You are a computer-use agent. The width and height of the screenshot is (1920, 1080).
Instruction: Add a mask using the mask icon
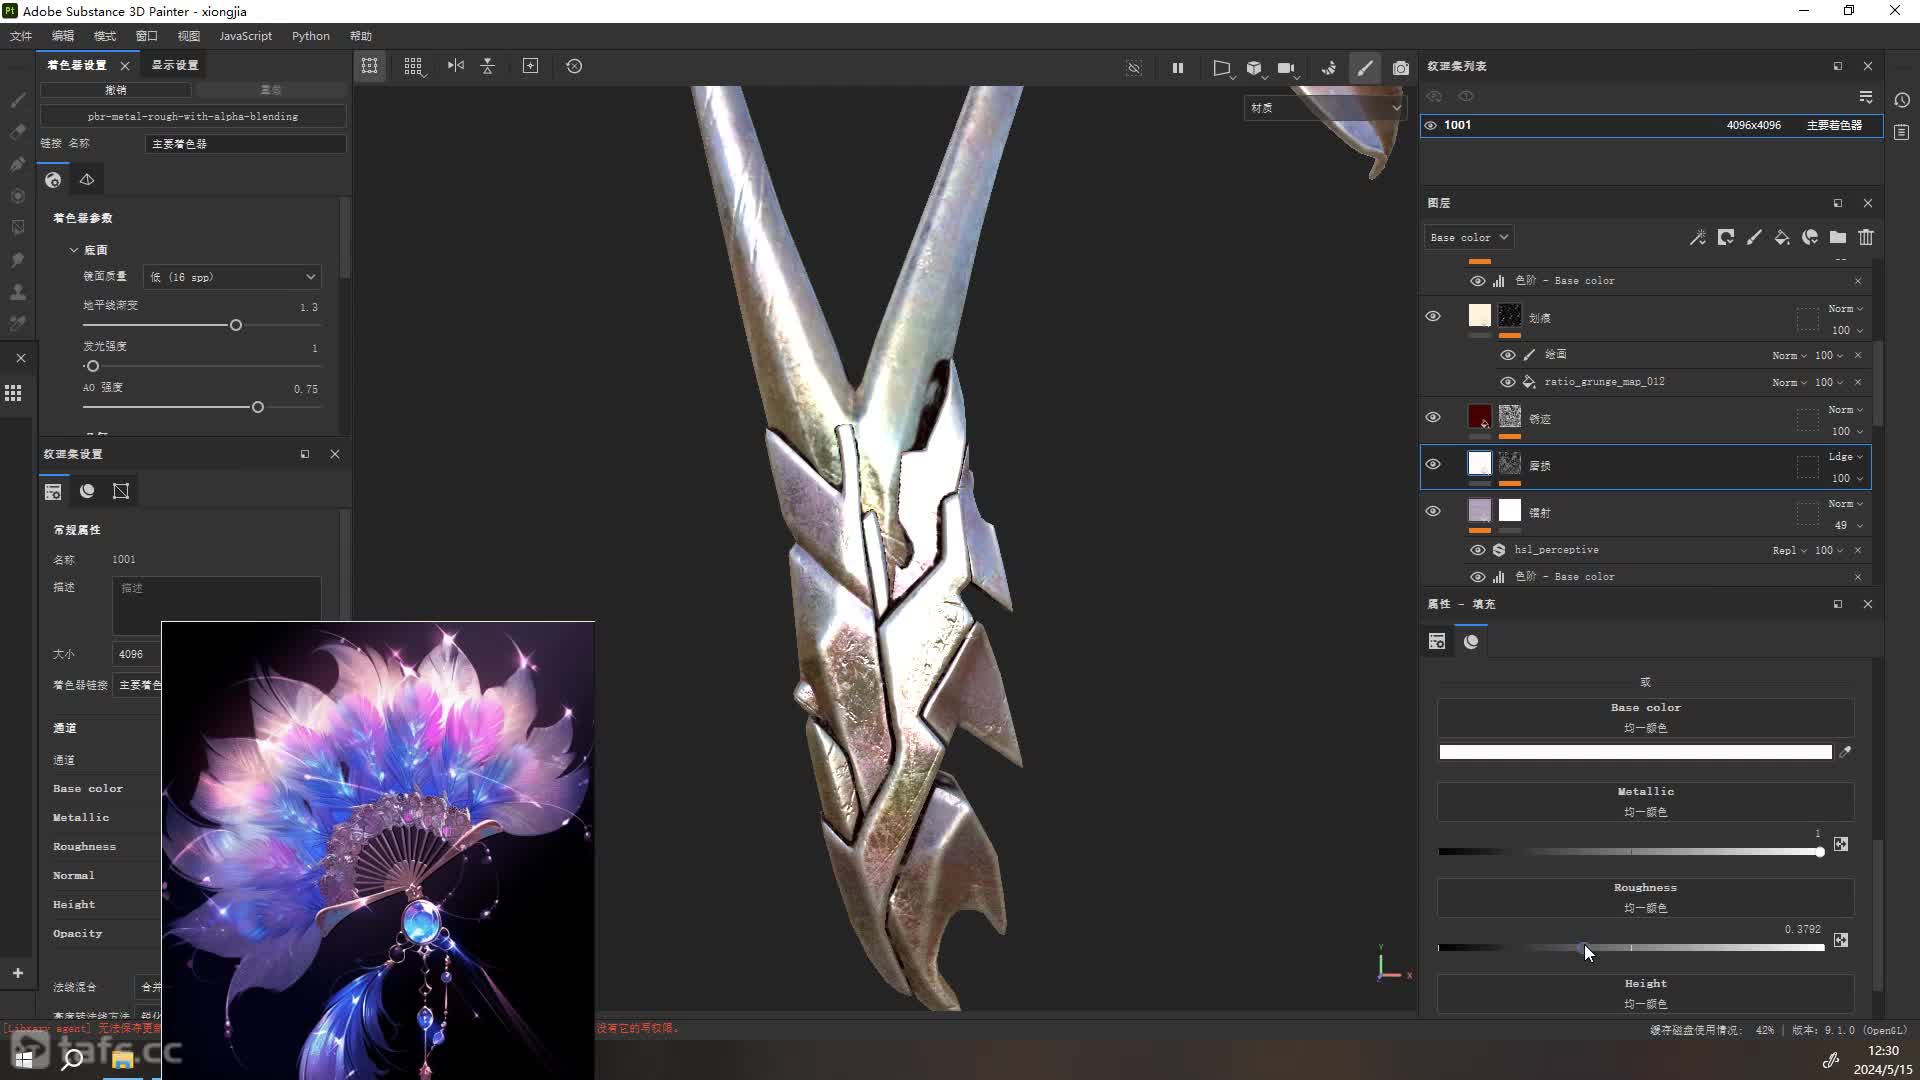point(1726,237)
